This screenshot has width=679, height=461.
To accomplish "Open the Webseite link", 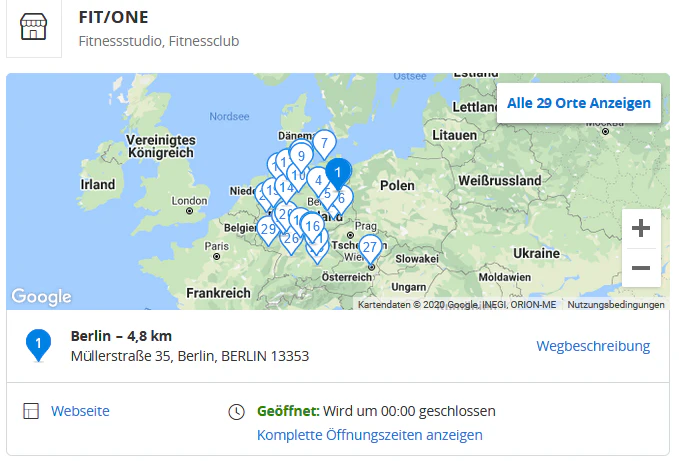I will click(x=80, y=411).
